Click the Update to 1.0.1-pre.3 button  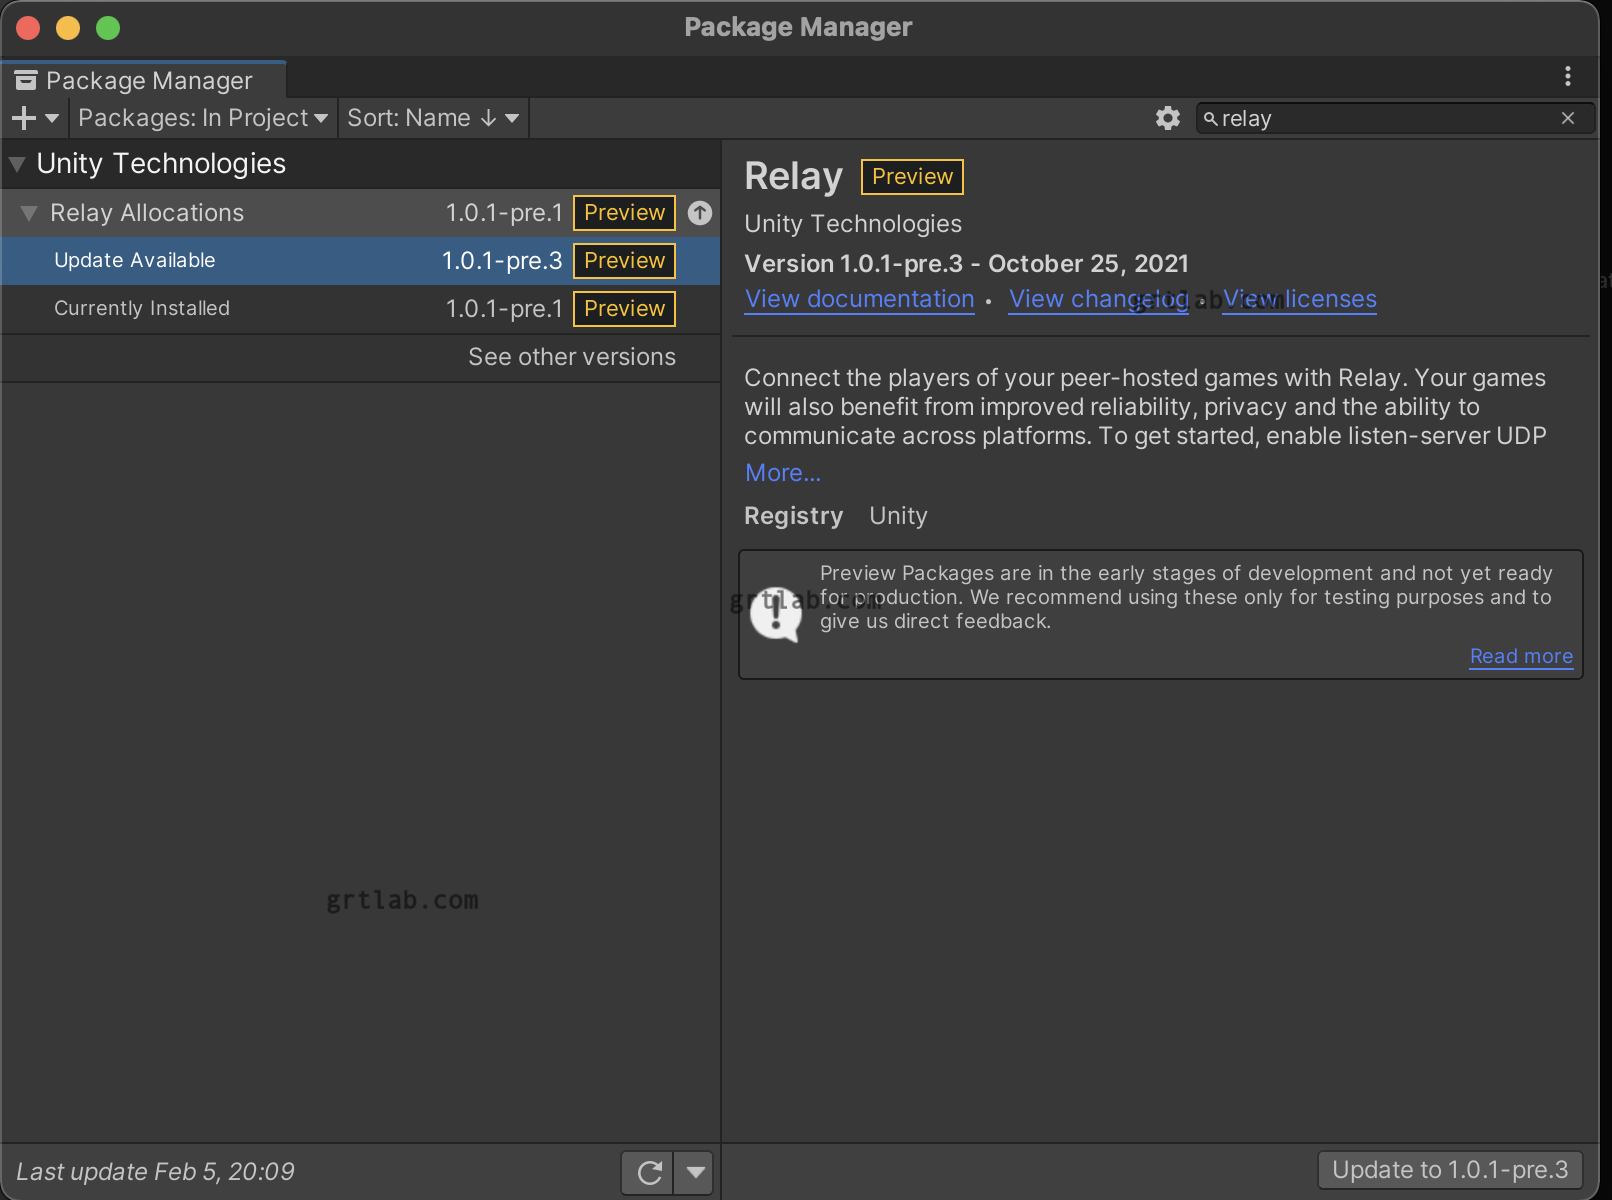1449,1169
